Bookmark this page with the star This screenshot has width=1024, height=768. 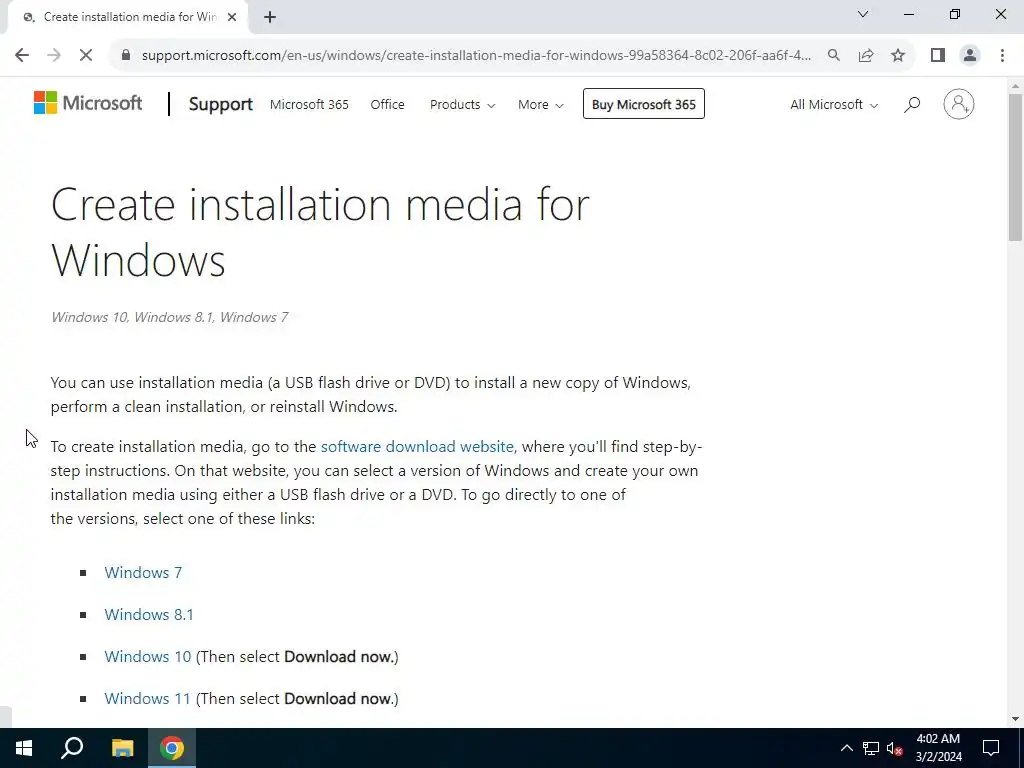pos(898,56)
